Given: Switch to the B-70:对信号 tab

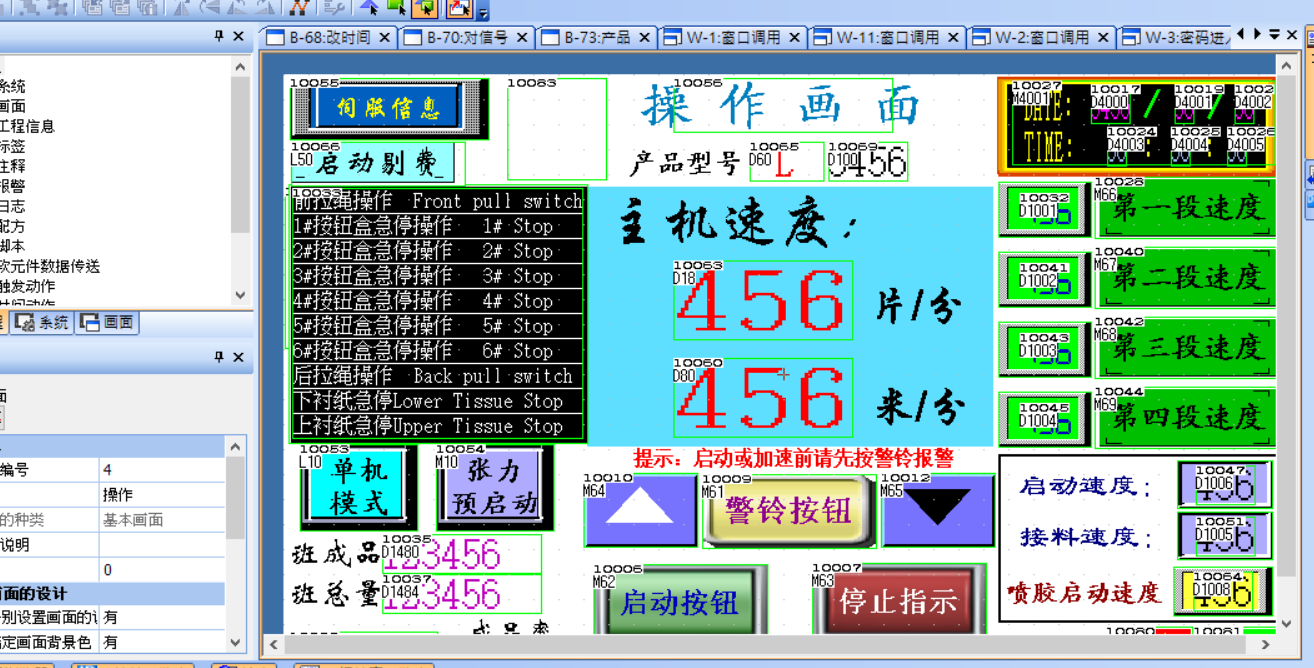Looking at the screenshot, I should pyautogui.click(x=466, y=37).
